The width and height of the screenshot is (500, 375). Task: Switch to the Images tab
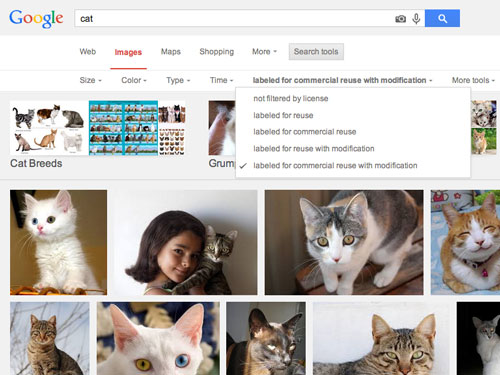point(128,52)
